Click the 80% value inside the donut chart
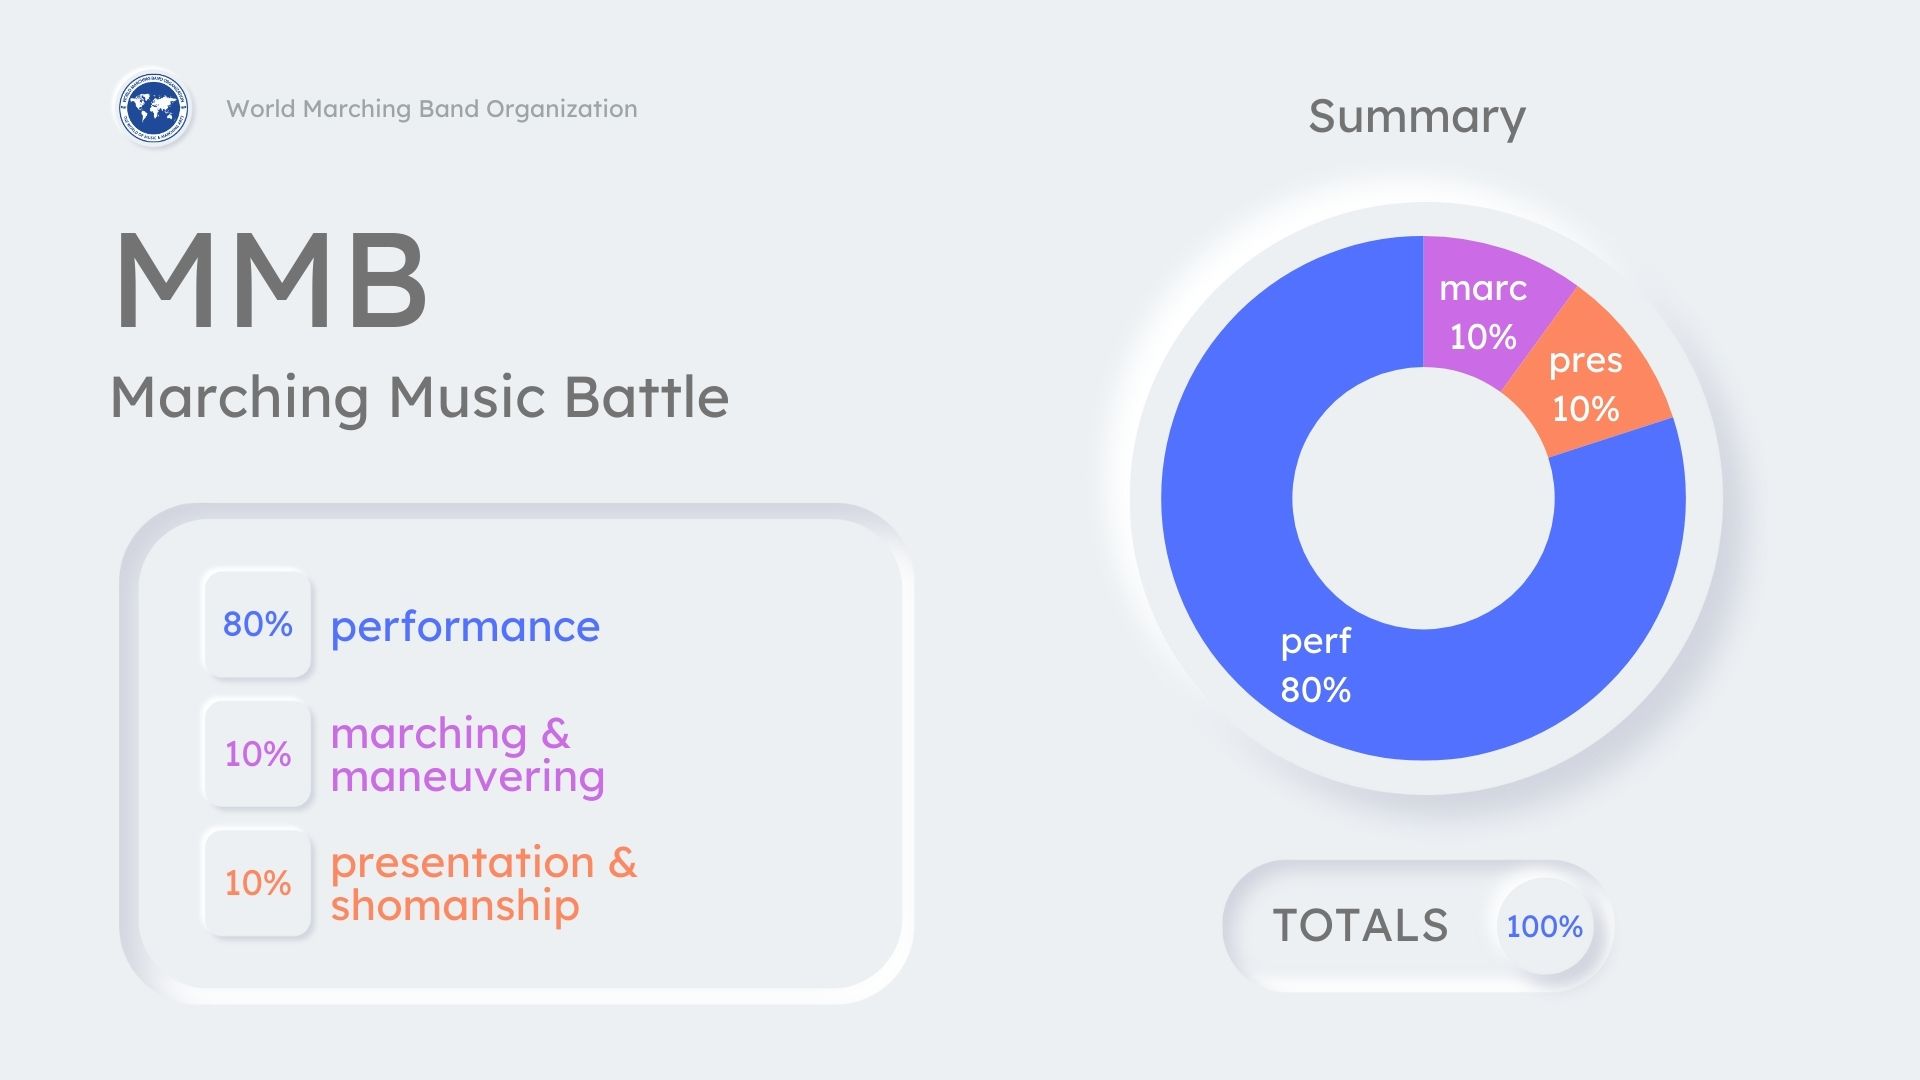Screen dimensions: 1920x1080 coord(1315,690)
